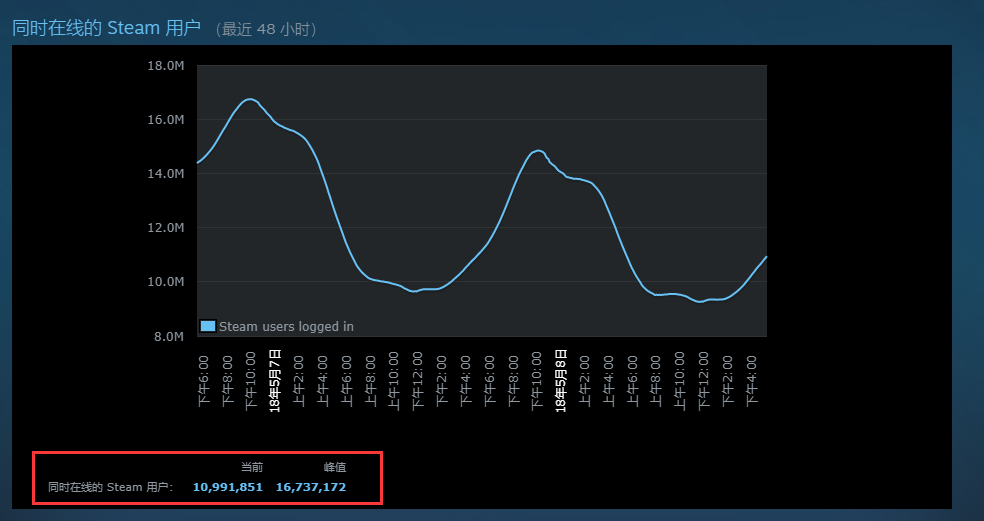Click the 10.0M y-axis label
The width and height of the screenshot is (984, 521).
point(166,282)
